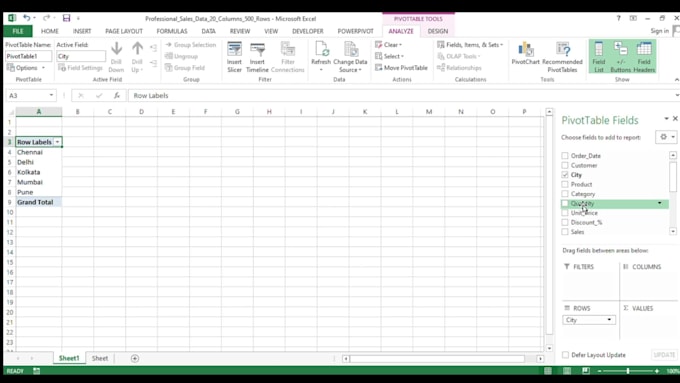Screen dimensions: 680x383
Task: Expand the Clear dropdown
Action: click(x=389, y=45)
